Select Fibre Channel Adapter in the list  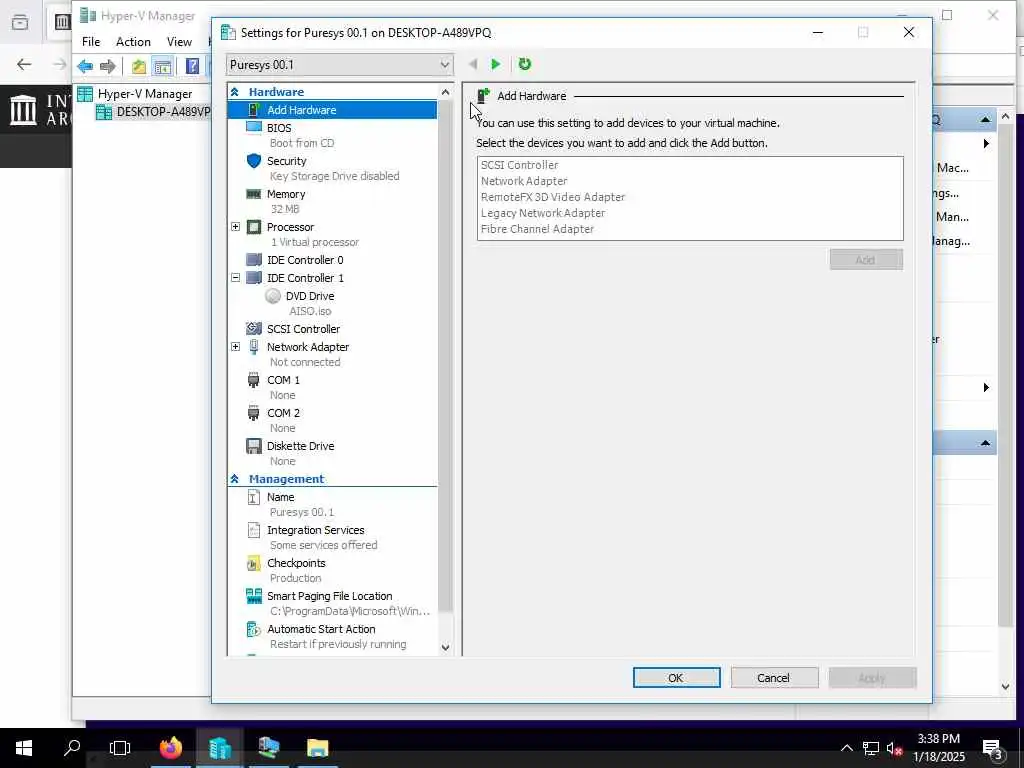tap(537, 229)
